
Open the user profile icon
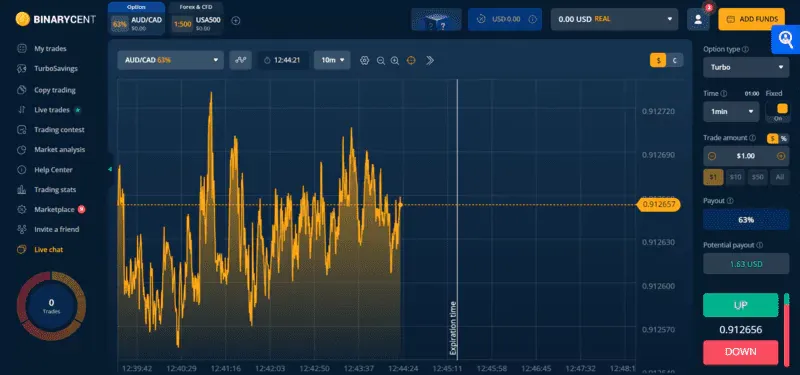click(x=698, y=19)
